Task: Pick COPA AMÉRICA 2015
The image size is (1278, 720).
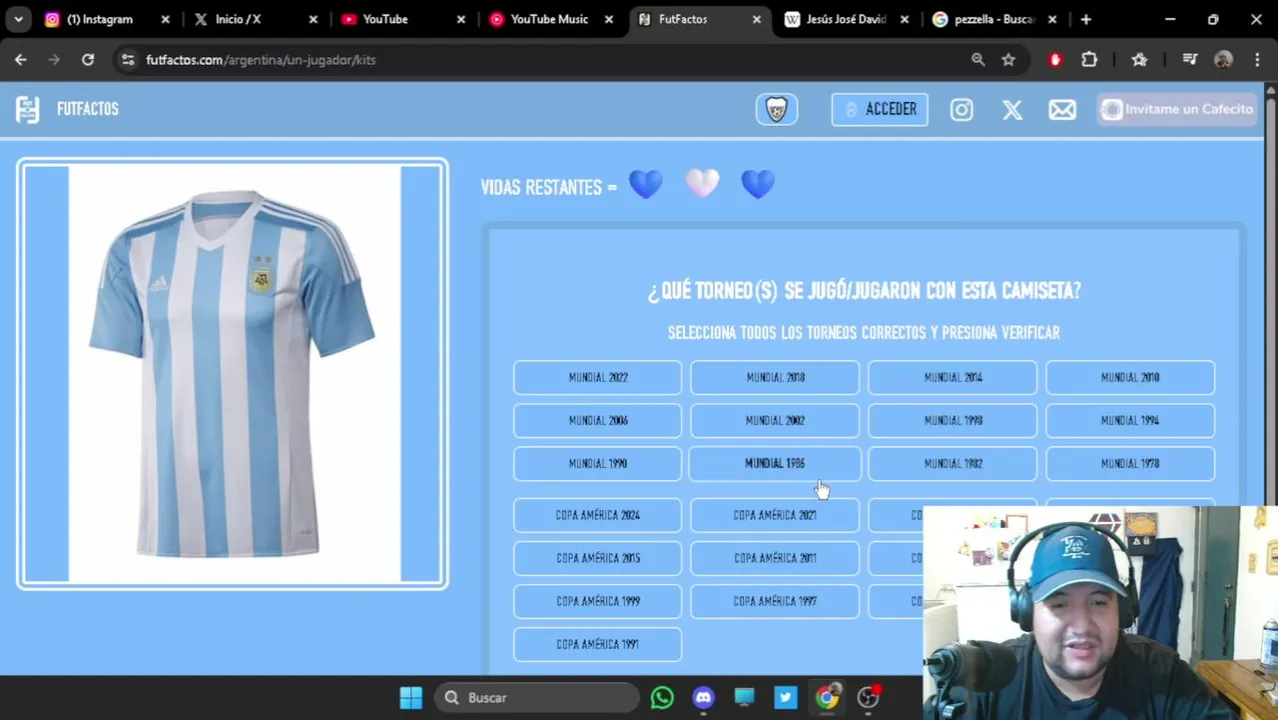Action: tap(598, 558)
